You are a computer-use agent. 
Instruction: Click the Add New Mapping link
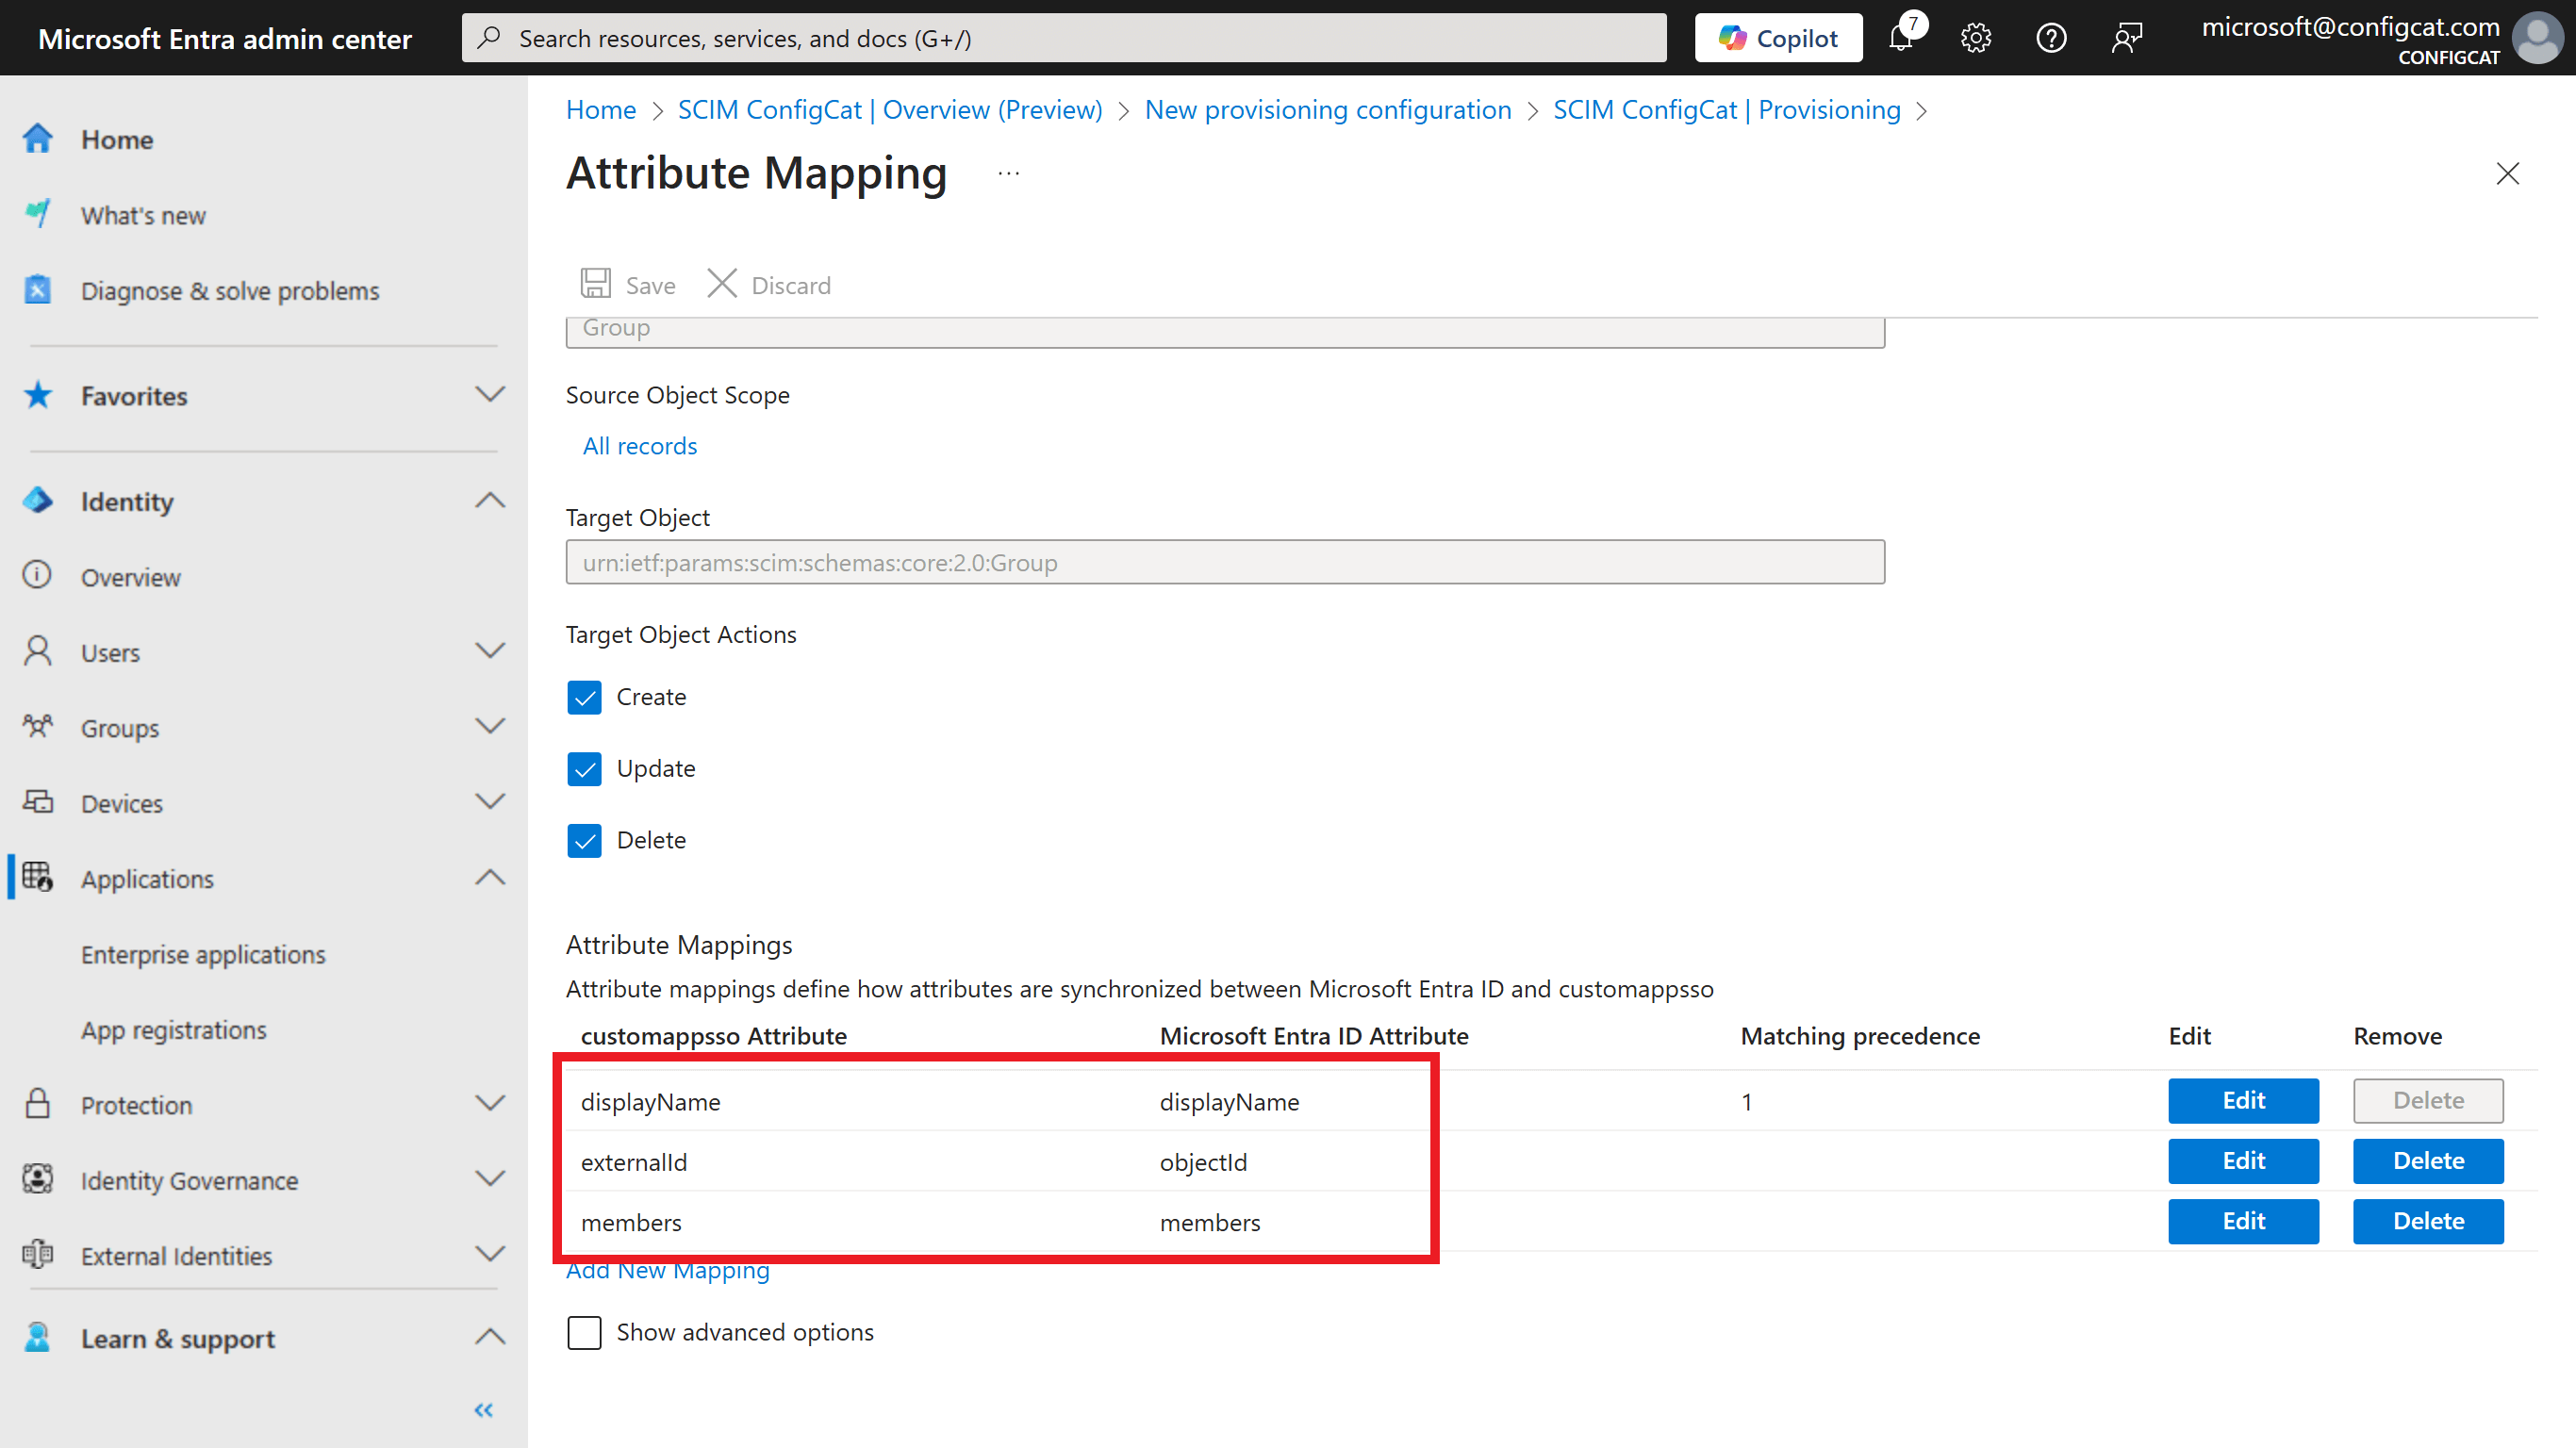tap(667, 1270)
